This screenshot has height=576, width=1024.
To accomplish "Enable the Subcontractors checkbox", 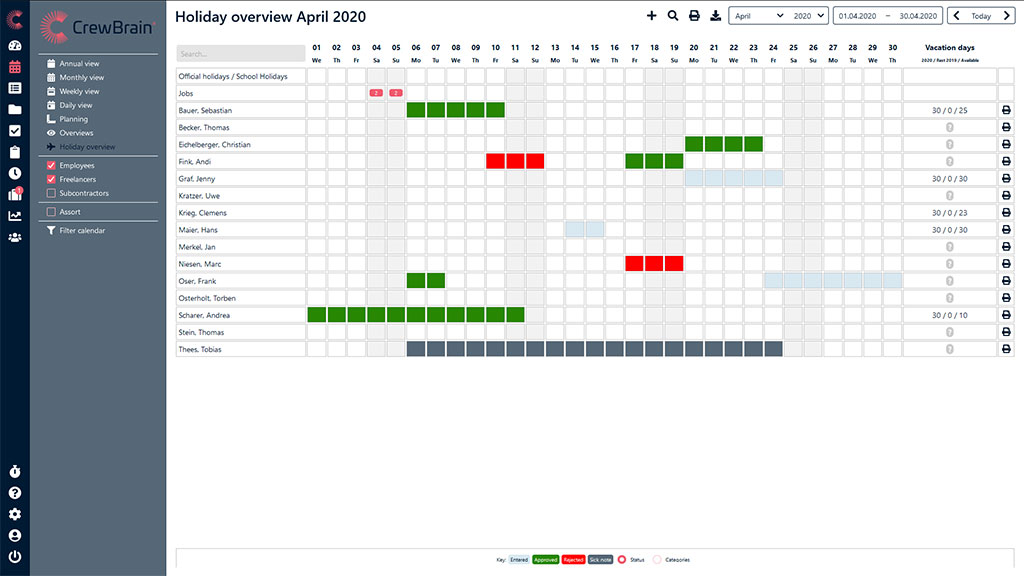I will [x=52, y=193].
